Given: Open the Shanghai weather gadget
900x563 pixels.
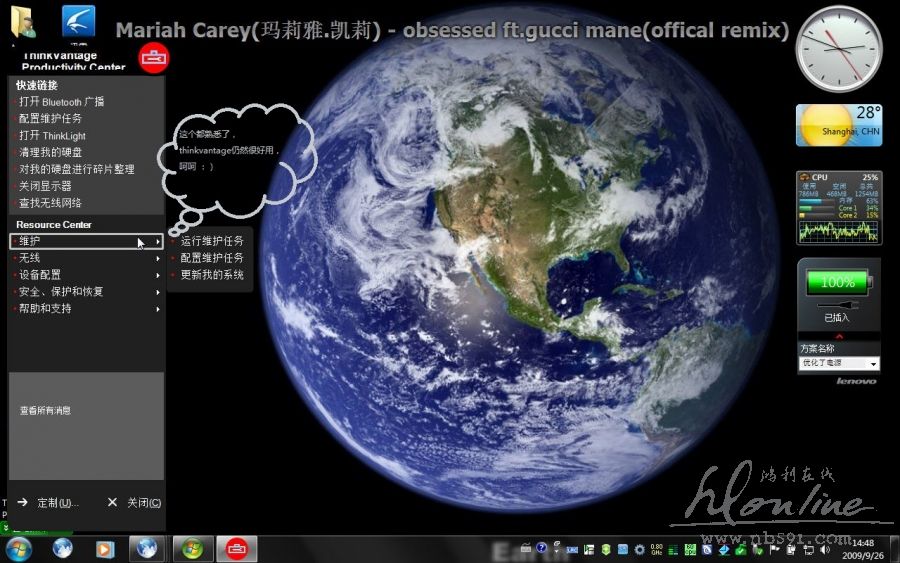Looking at the screenshot, I should (x=839, y=125).
